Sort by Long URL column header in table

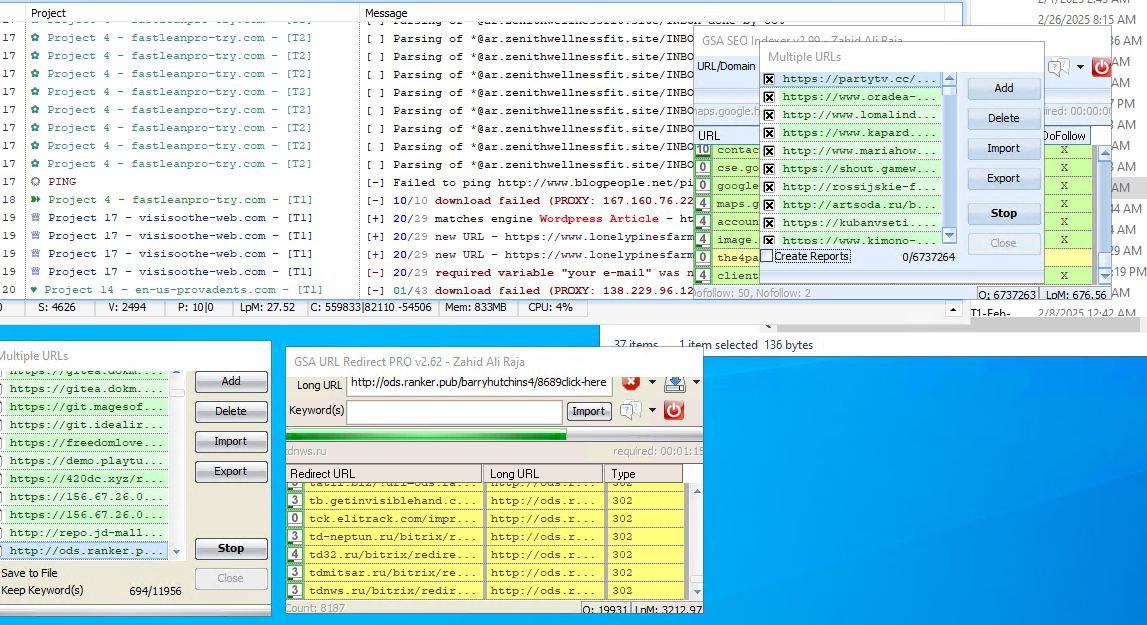tap(544, 474)
